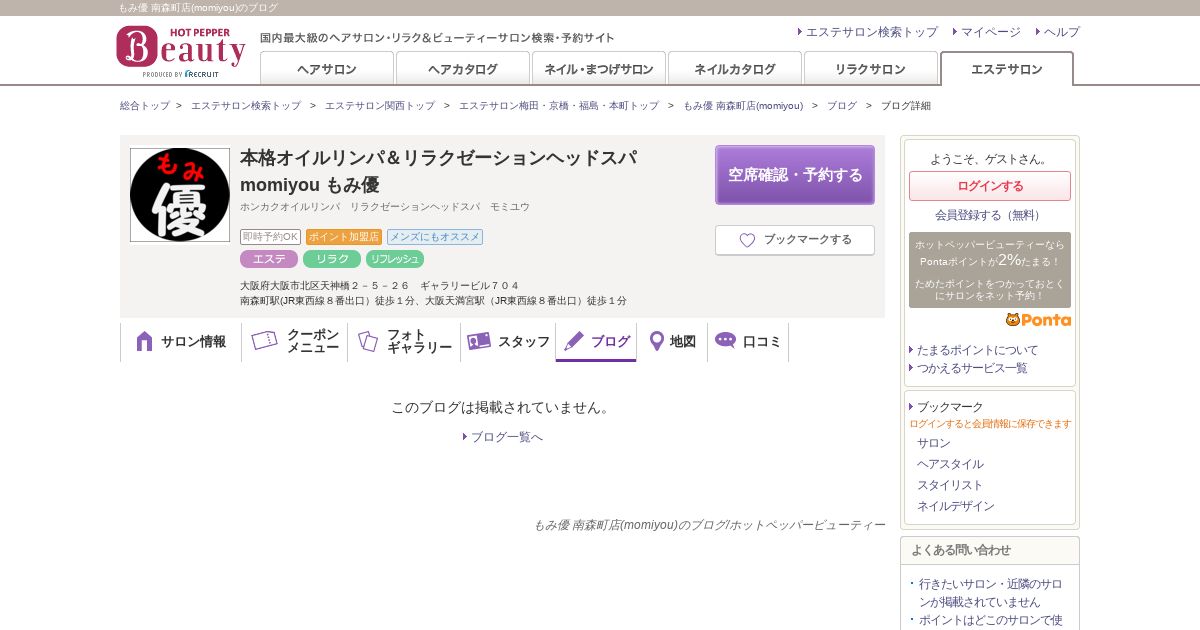Click the よくある問い合わせ heading
Image resolution: width=1200 pixels, height=630 pixels.
pos(961,550)
